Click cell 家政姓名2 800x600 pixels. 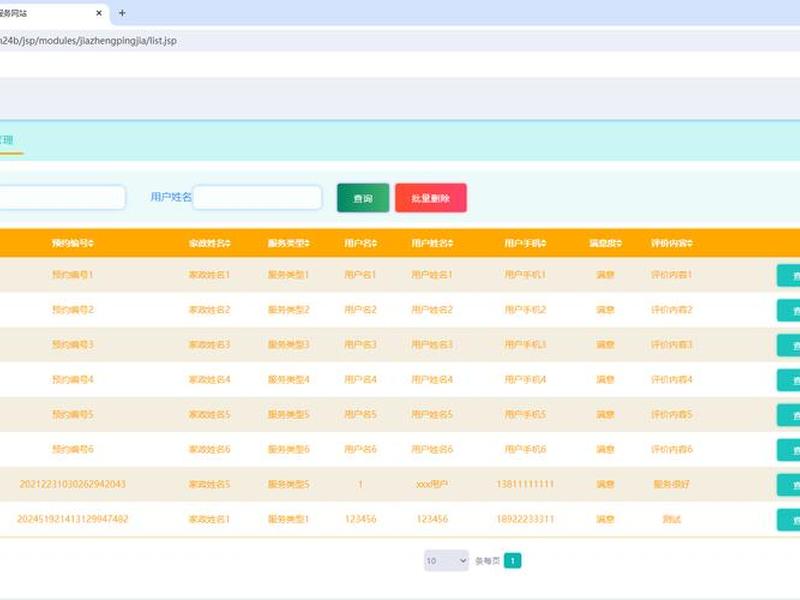click(x=210, y=310)
